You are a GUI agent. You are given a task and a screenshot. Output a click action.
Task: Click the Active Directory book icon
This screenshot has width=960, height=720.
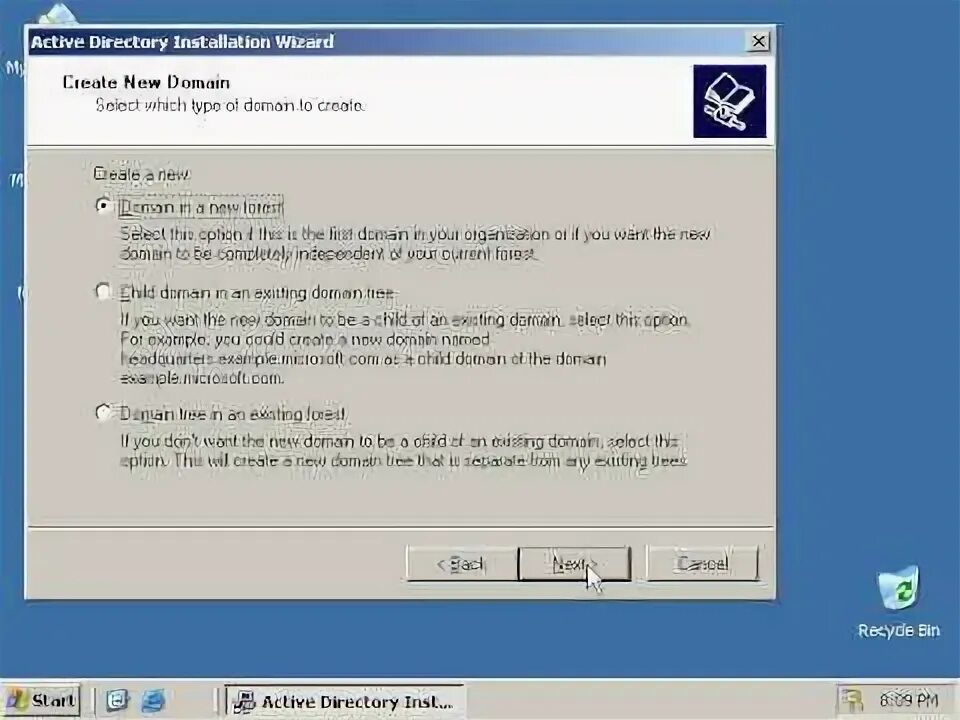coord(729,101)
